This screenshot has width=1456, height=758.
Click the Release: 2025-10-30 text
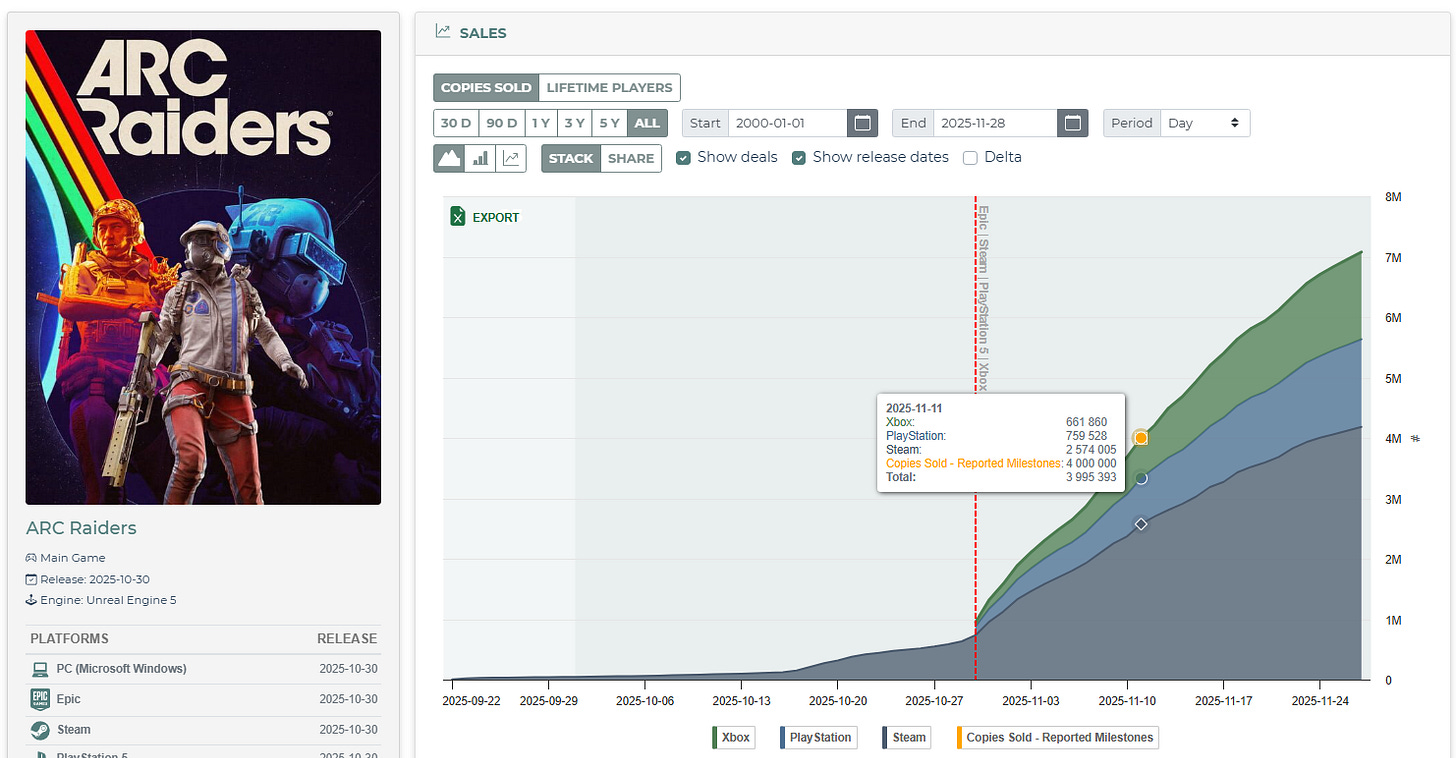[x=95, y=579]
